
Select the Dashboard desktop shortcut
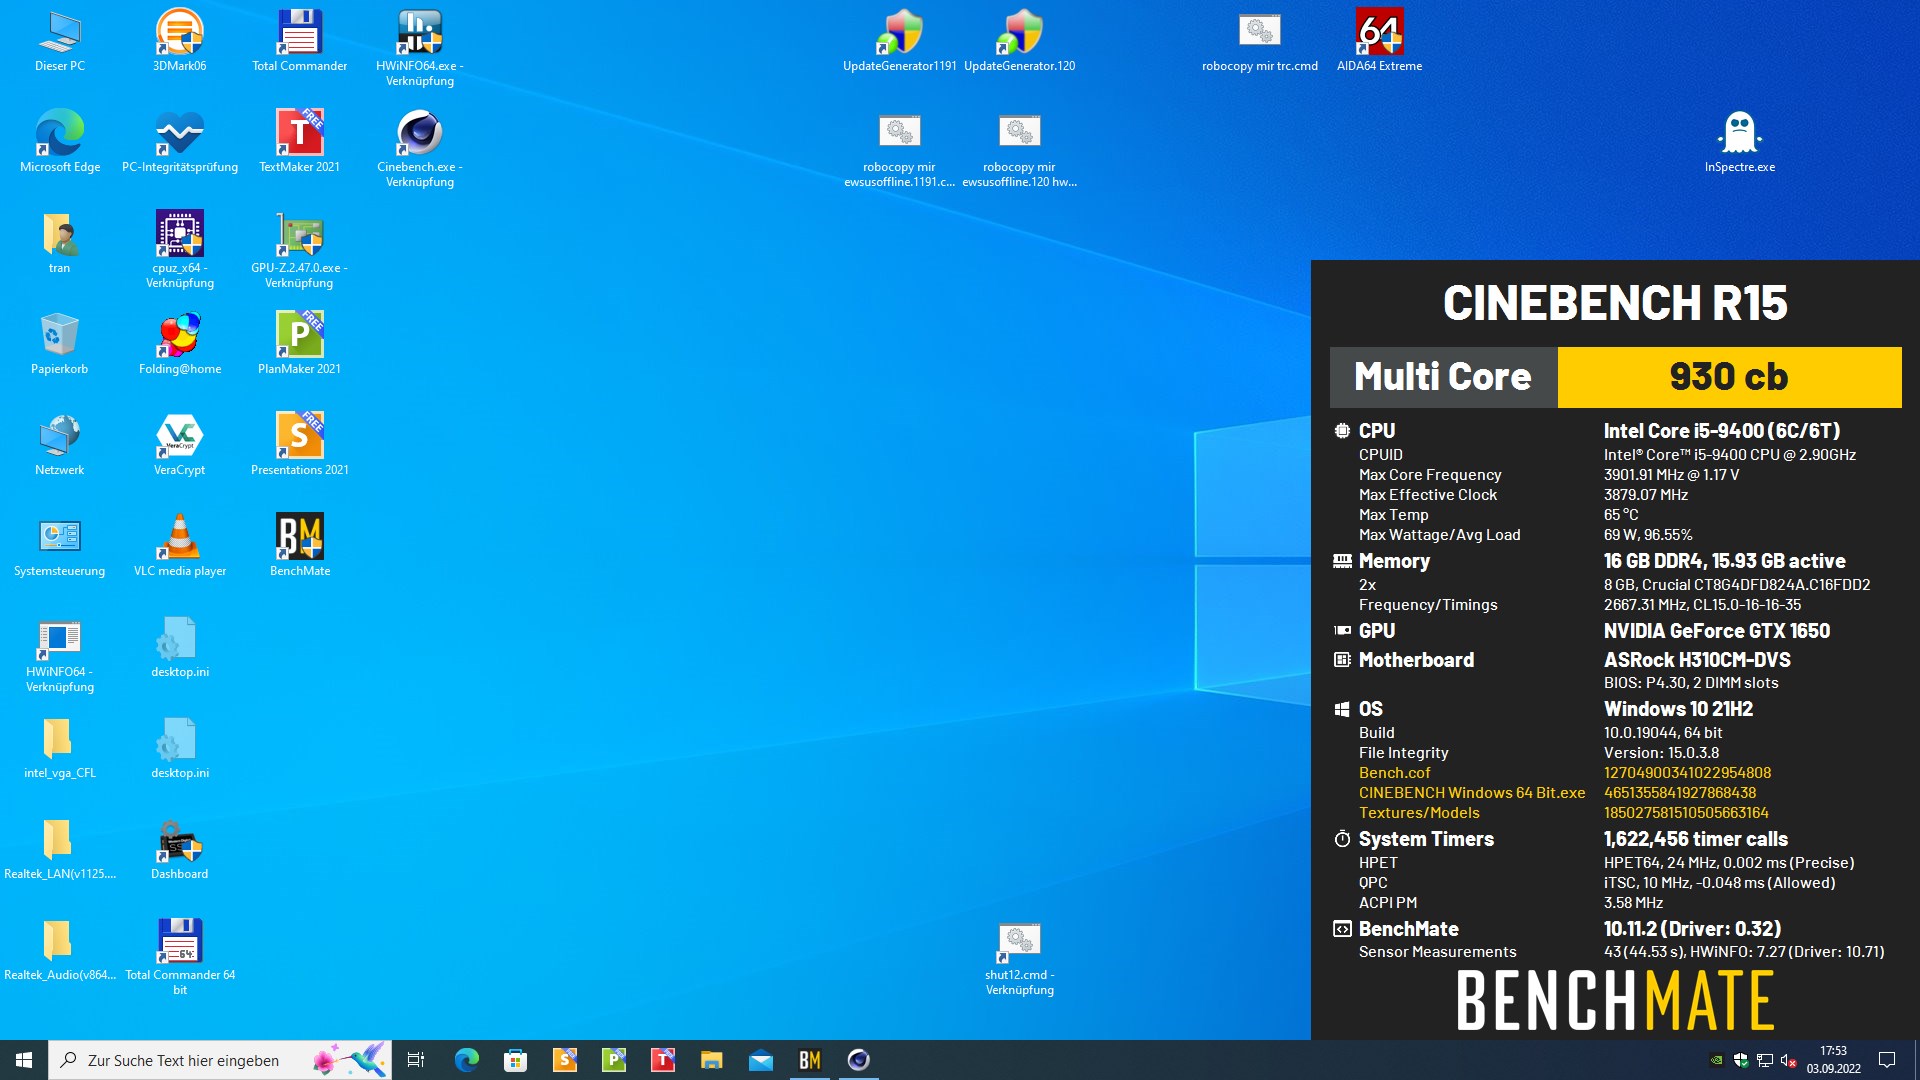pyautogui.click(x=180, y=849)
